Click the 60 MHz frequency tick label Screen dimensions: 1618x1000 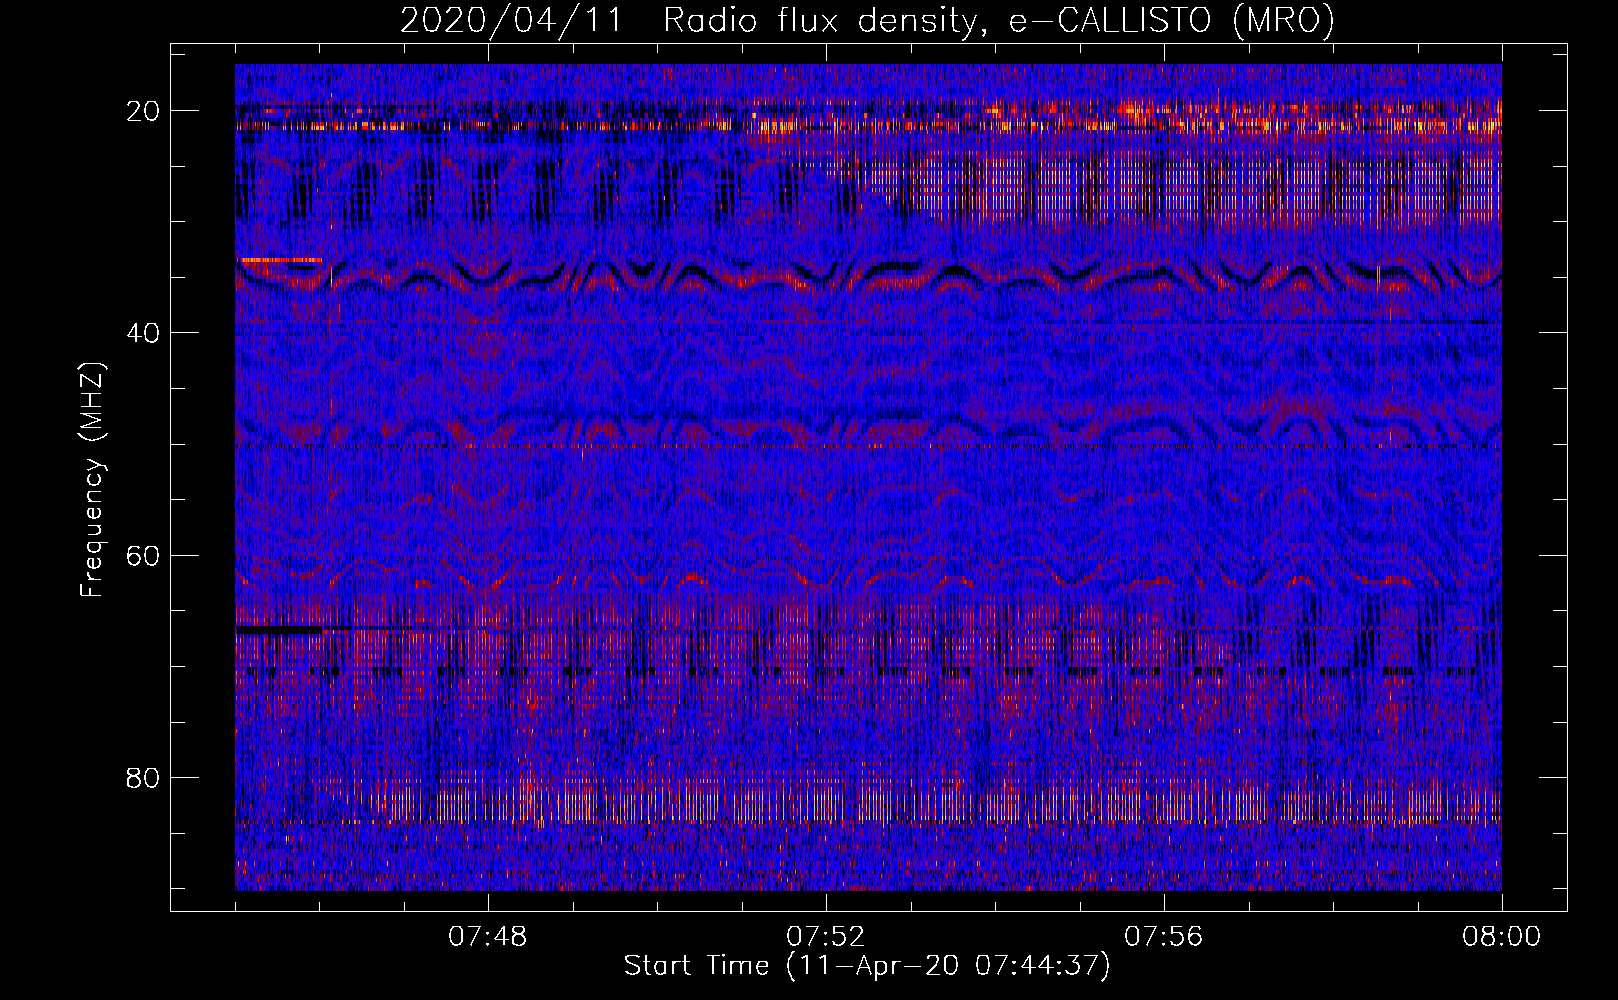(143, 555)
